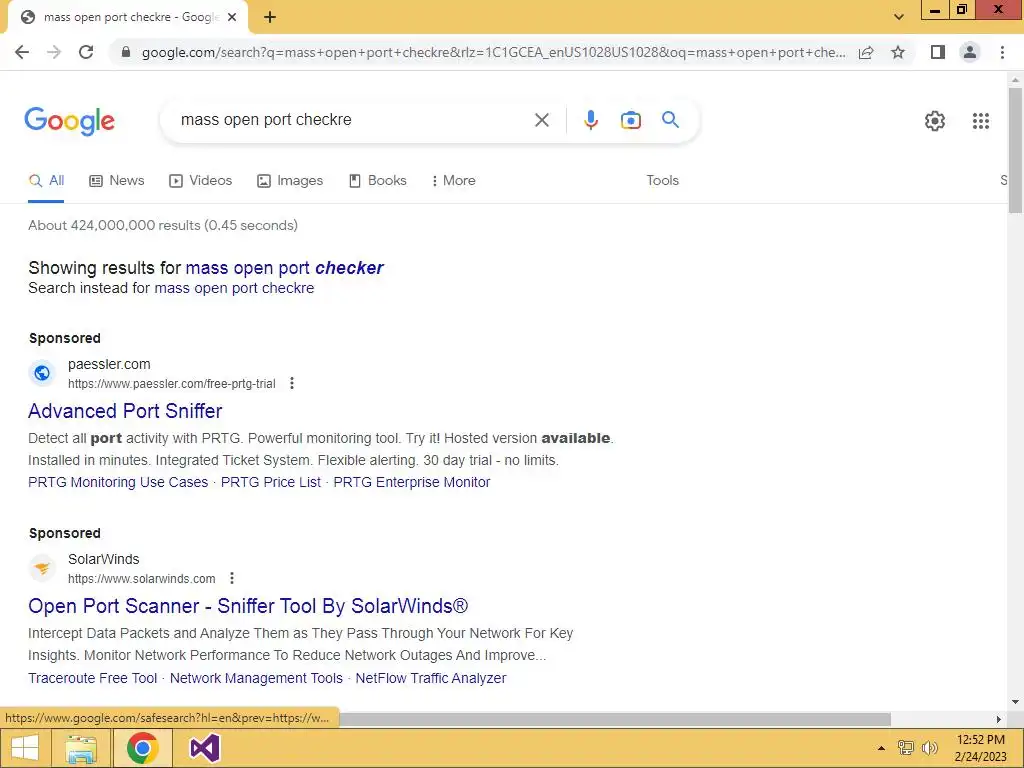Switch to the Videos tab
Image resolution: width=1024 pixels, height=768 pixels.
tap(200, 181)
